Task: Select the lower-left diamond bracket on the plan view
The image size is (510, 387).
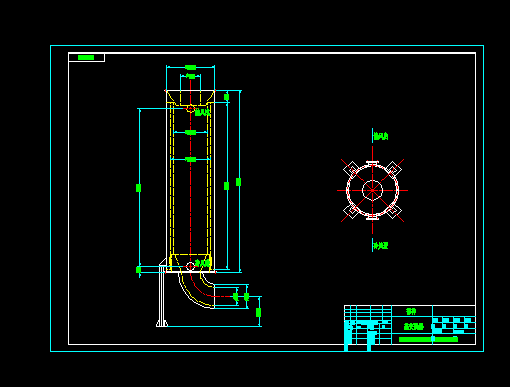Action: (x=351, y=211)
